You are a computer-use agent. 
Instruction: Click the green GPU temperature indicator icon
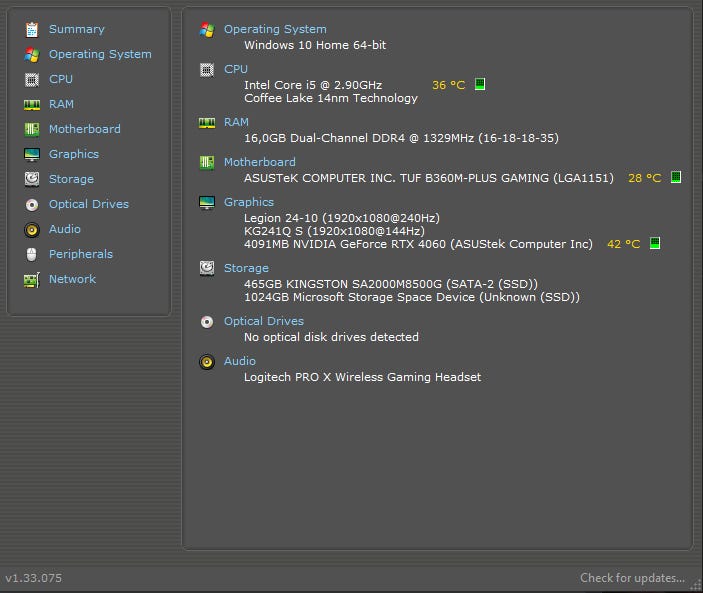[655, 243]
